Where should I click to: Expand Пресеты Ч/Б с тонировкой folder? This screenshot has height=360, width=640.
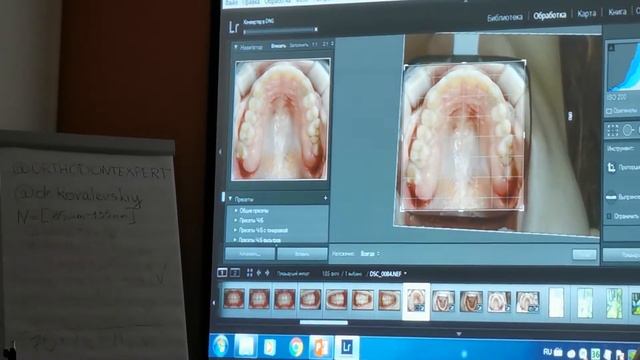tap(236, 230)
